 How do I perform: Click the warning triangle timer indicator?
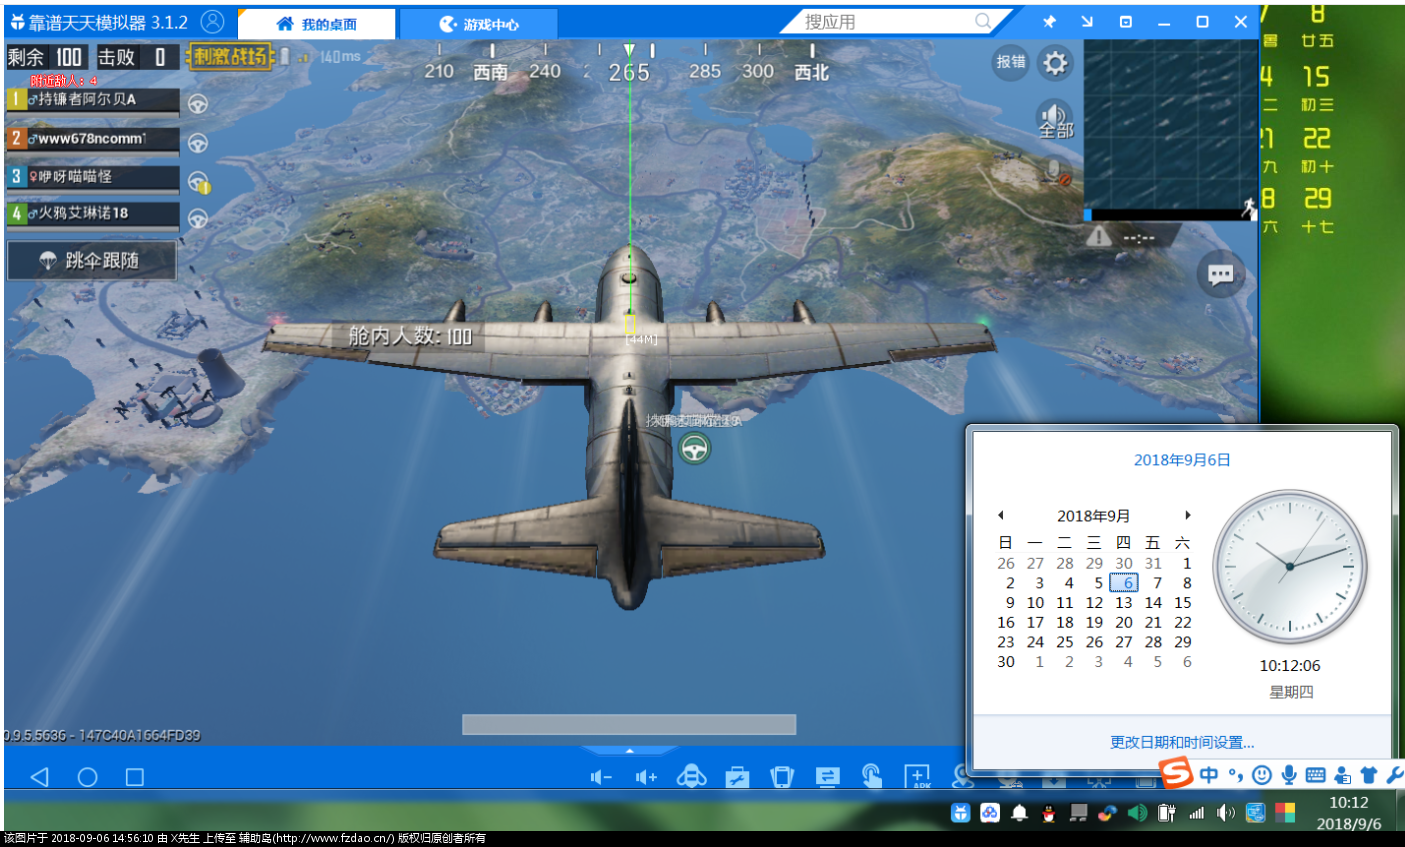click(1099, 237)
